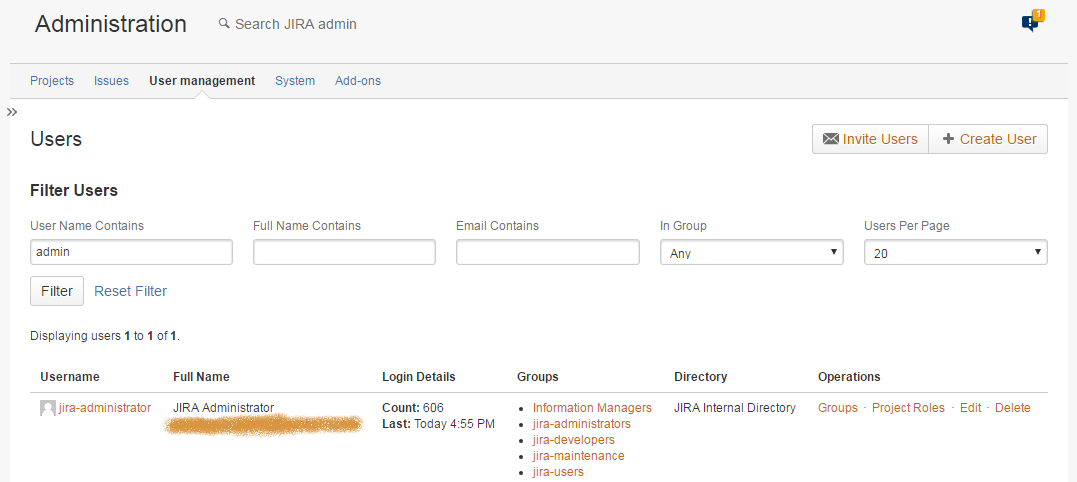This screenshot has width=1077, height=482.
Task: Click the jira-administrator user avatar icon
Action: [x=48, y=408]
